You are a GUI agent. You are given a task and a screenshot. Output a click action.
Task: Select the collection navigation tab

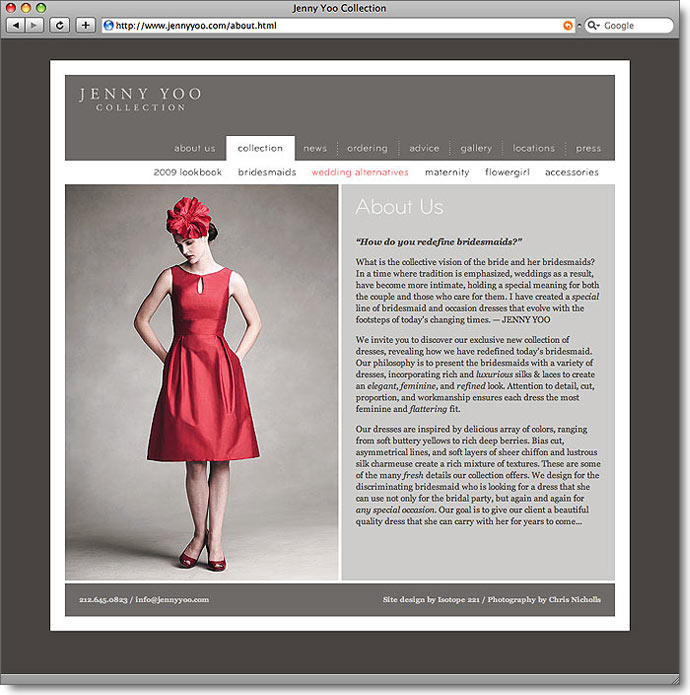click(x=260, y=148)
